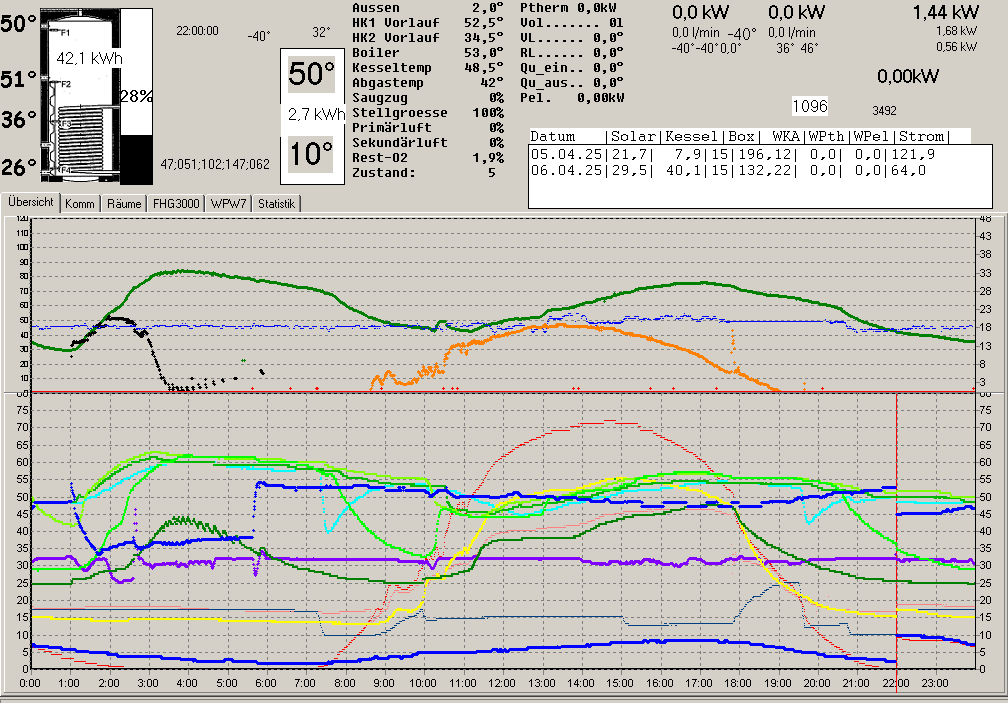Click the F4 sensor at tank bottom

click(64, 172)
